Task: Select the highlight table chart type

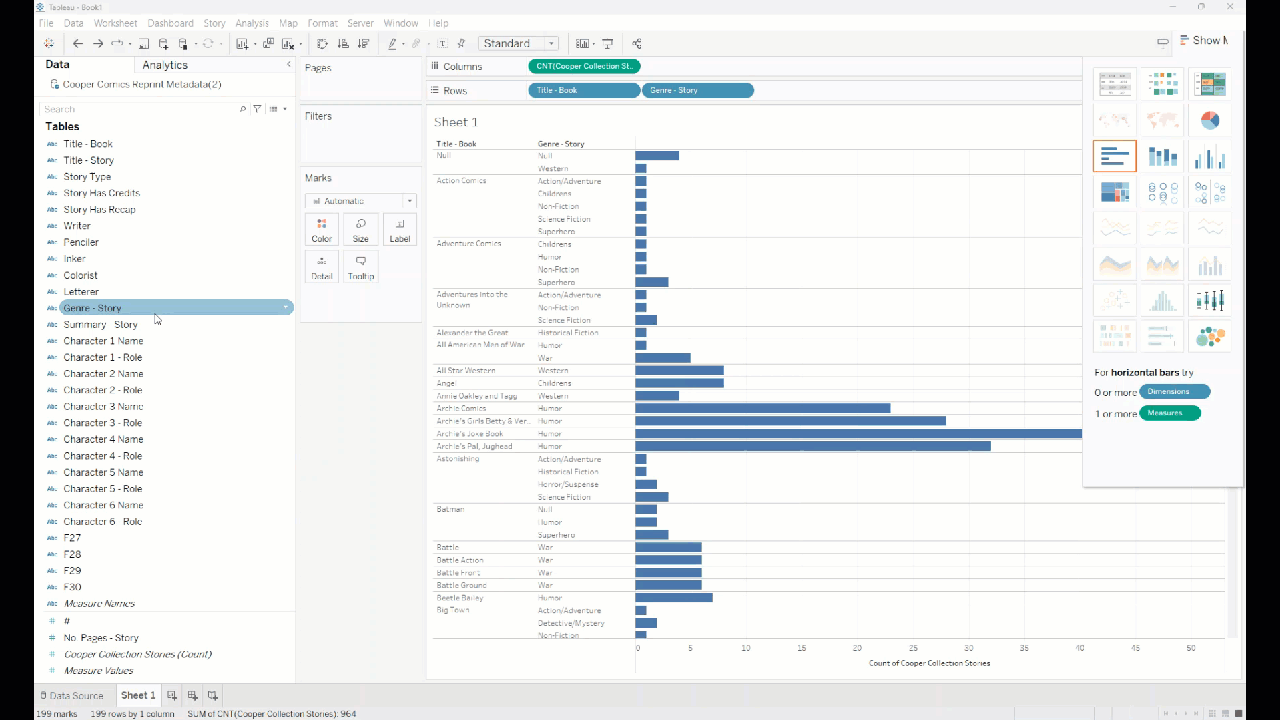Action: click(1209, 84)
